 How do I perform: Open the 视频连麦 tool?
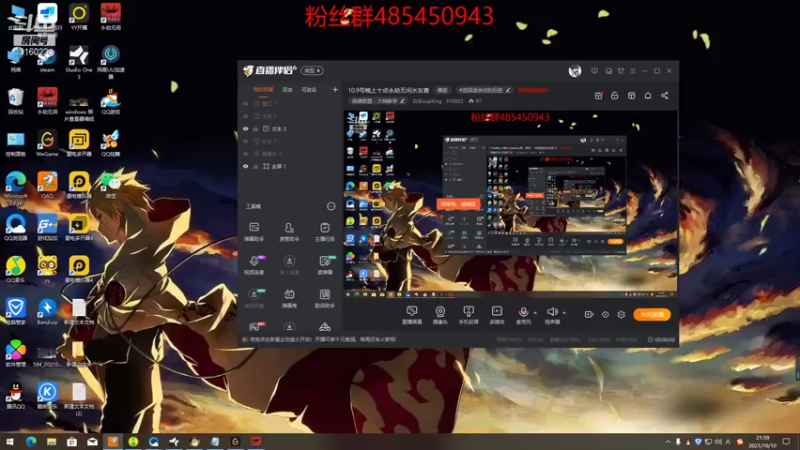(x=254, y=265)
